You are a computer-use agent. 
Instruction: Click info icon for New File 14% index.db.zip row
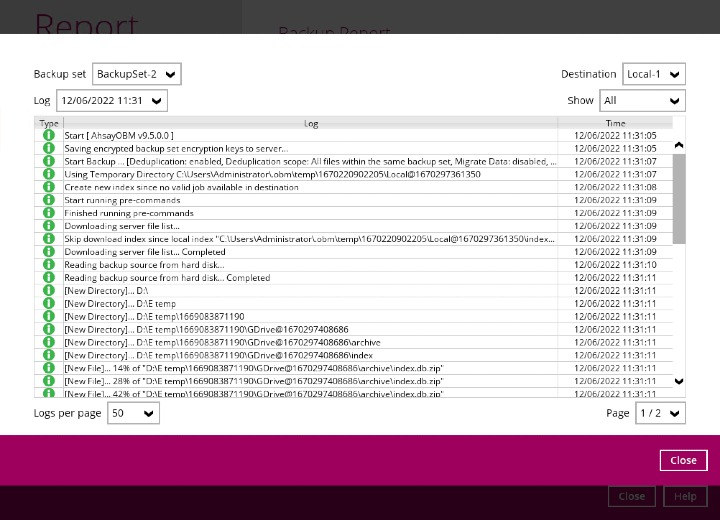tap(49, 368)
